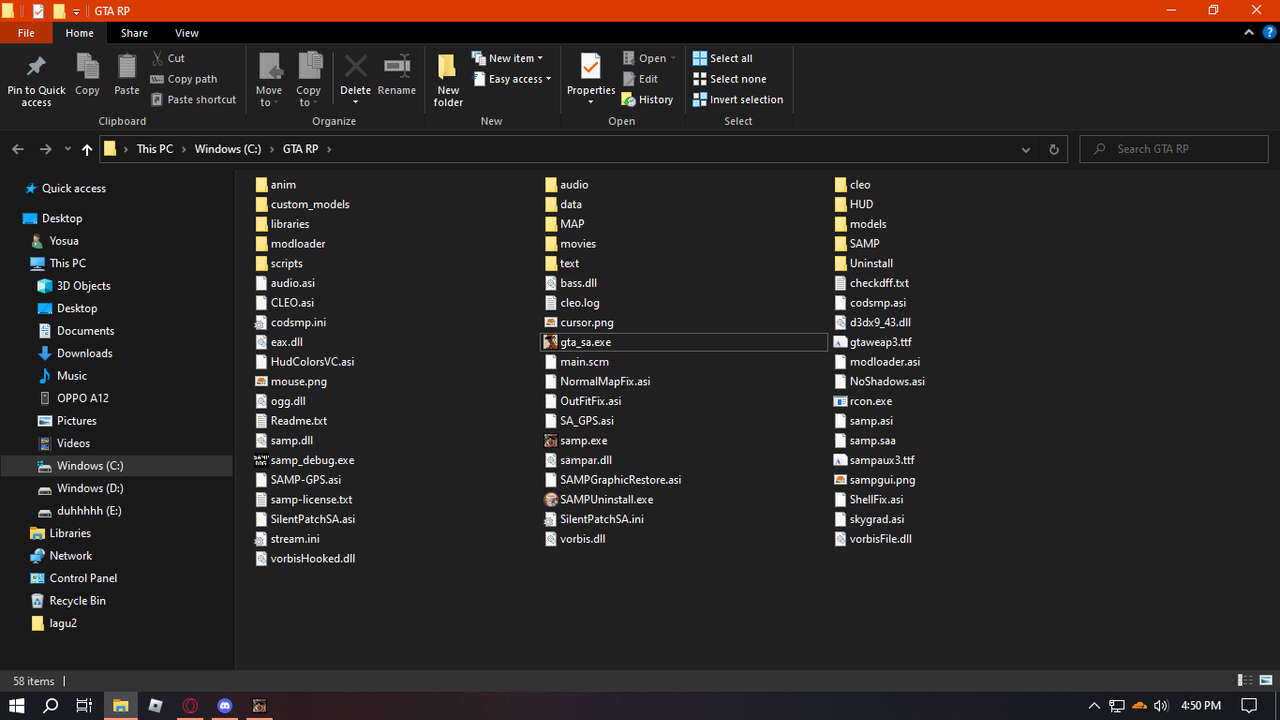Open the recent locations dropdown arrow

(x=68, y=149)
